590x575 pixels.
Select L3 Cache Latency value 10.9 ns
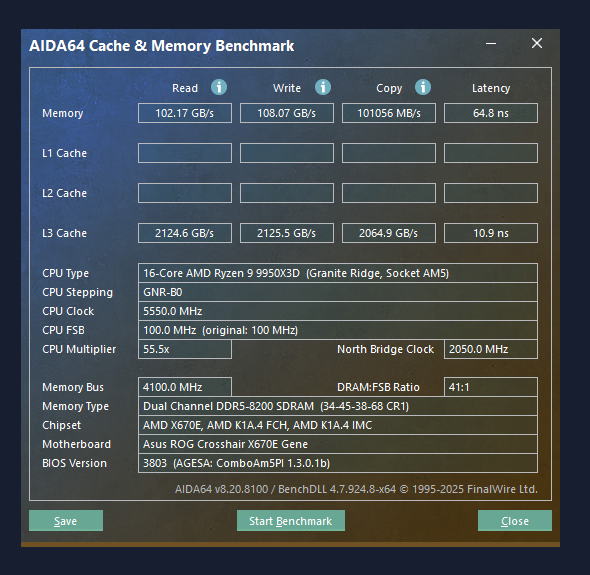click(491, 233)
